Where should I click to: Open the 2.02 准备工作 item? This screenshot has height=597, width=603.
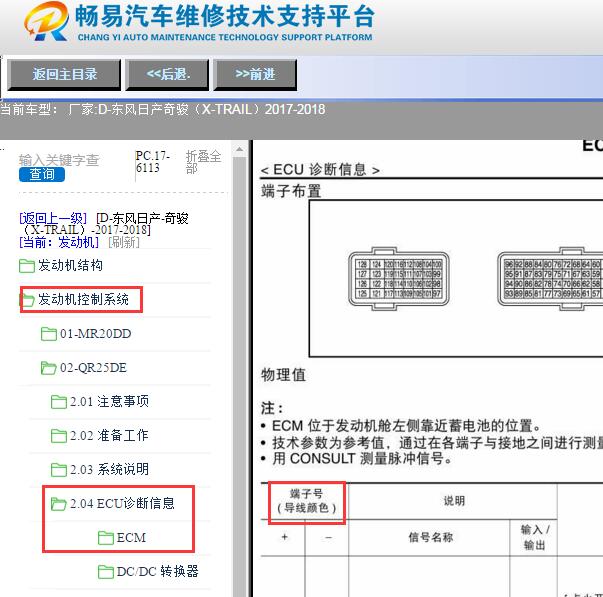click(109, 435)
